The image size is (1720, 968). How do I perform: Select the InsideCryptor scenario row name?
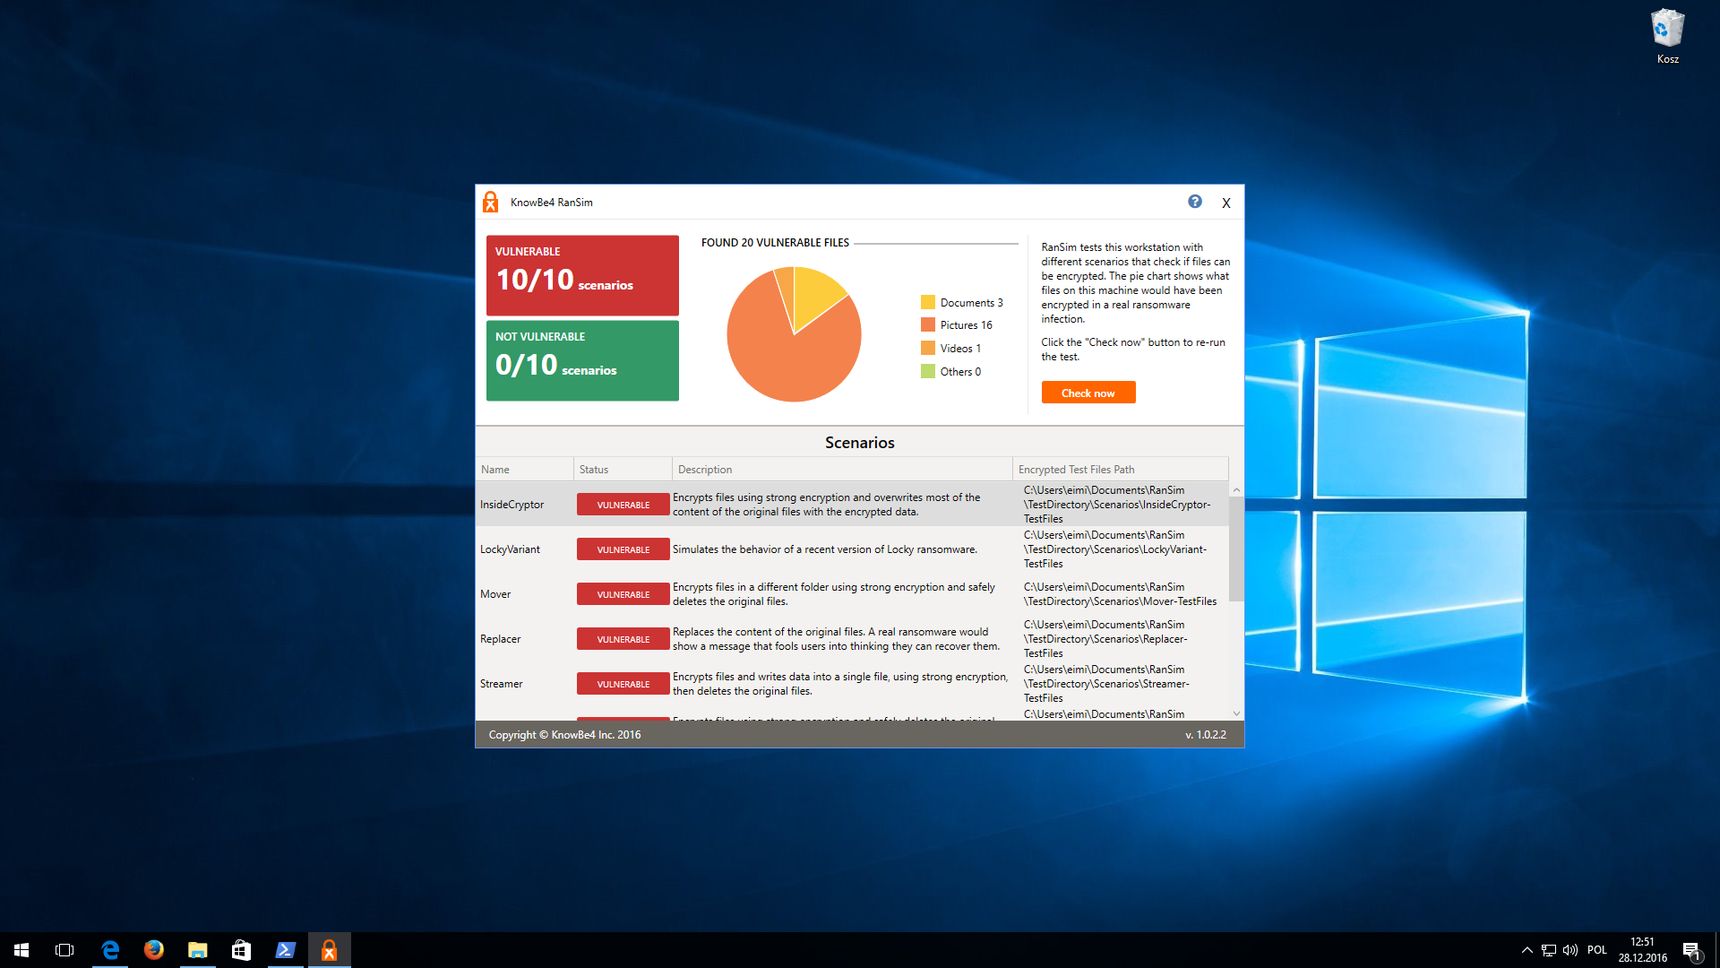tap(512, 505)
